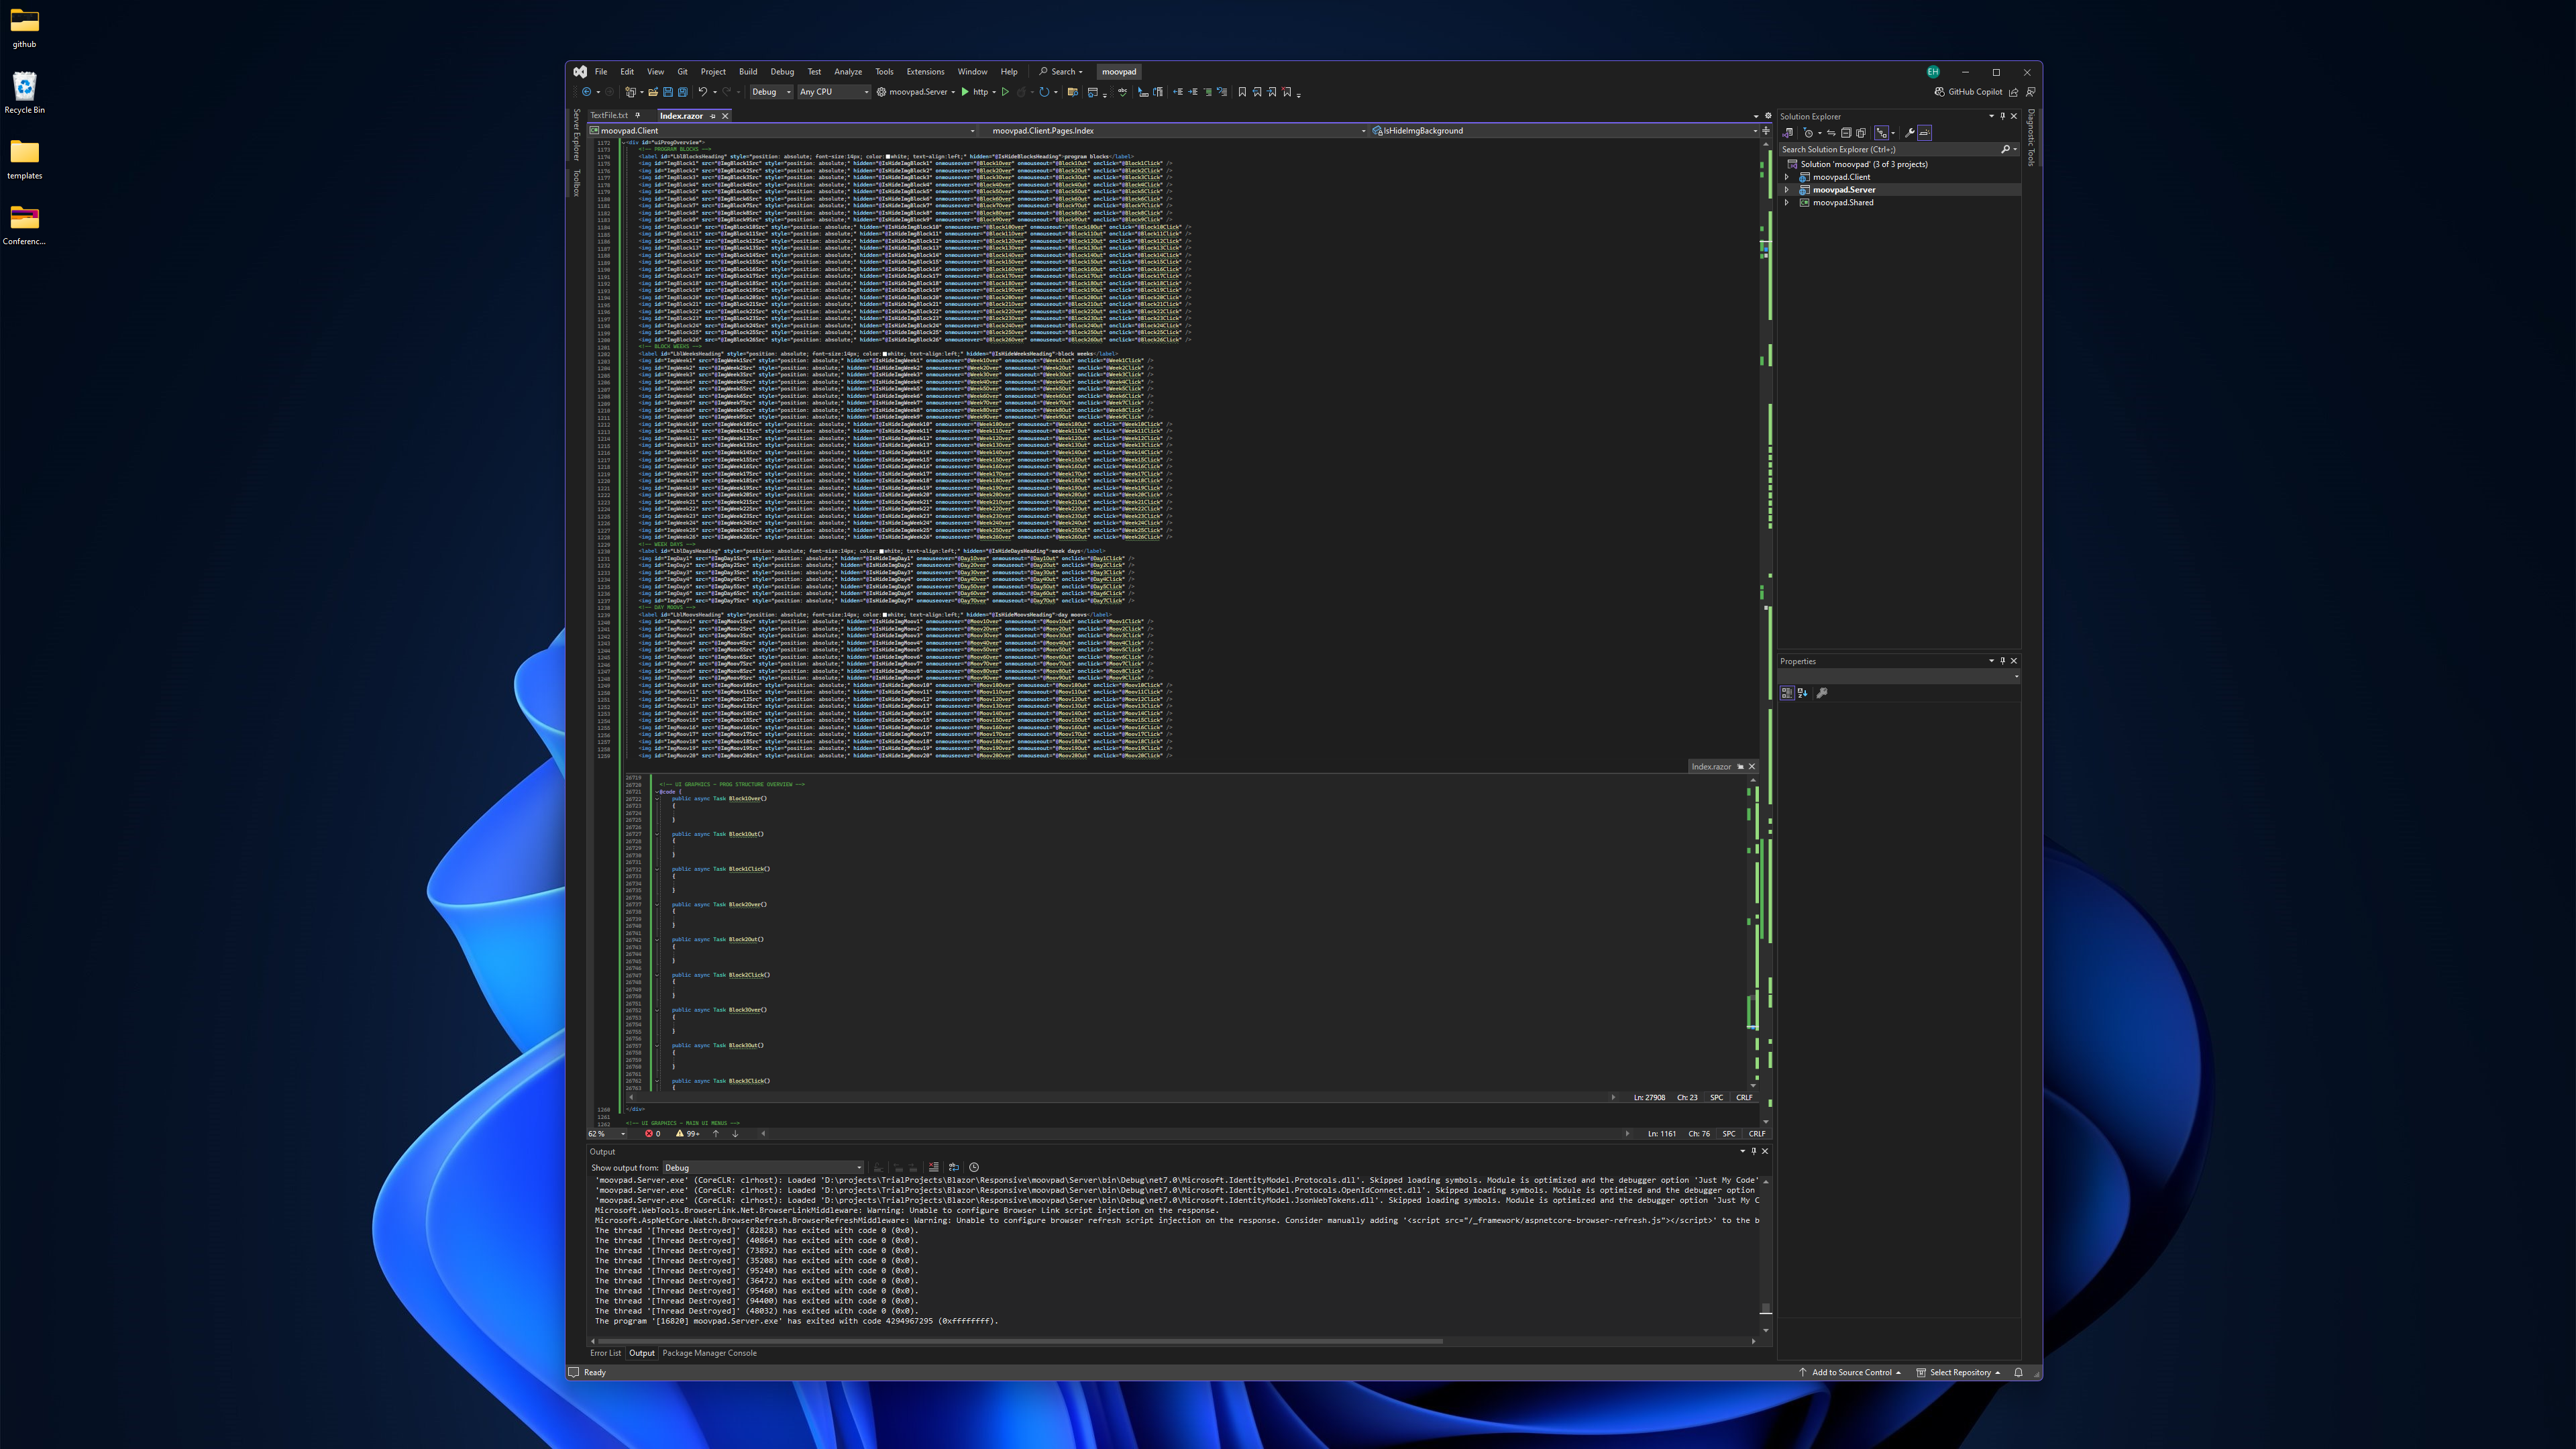Screen dimensions: 2576x1449
Task: Click the 99+ warnings indicator
Action: tap(688, 1133)
